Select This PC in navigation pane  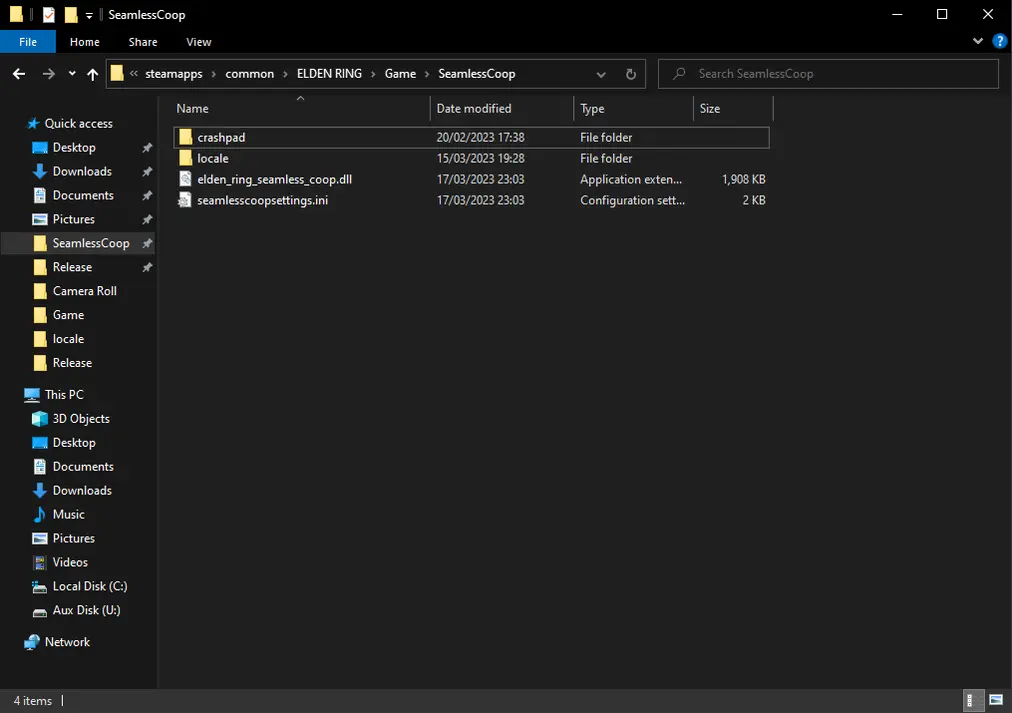(x=64, y=394)
